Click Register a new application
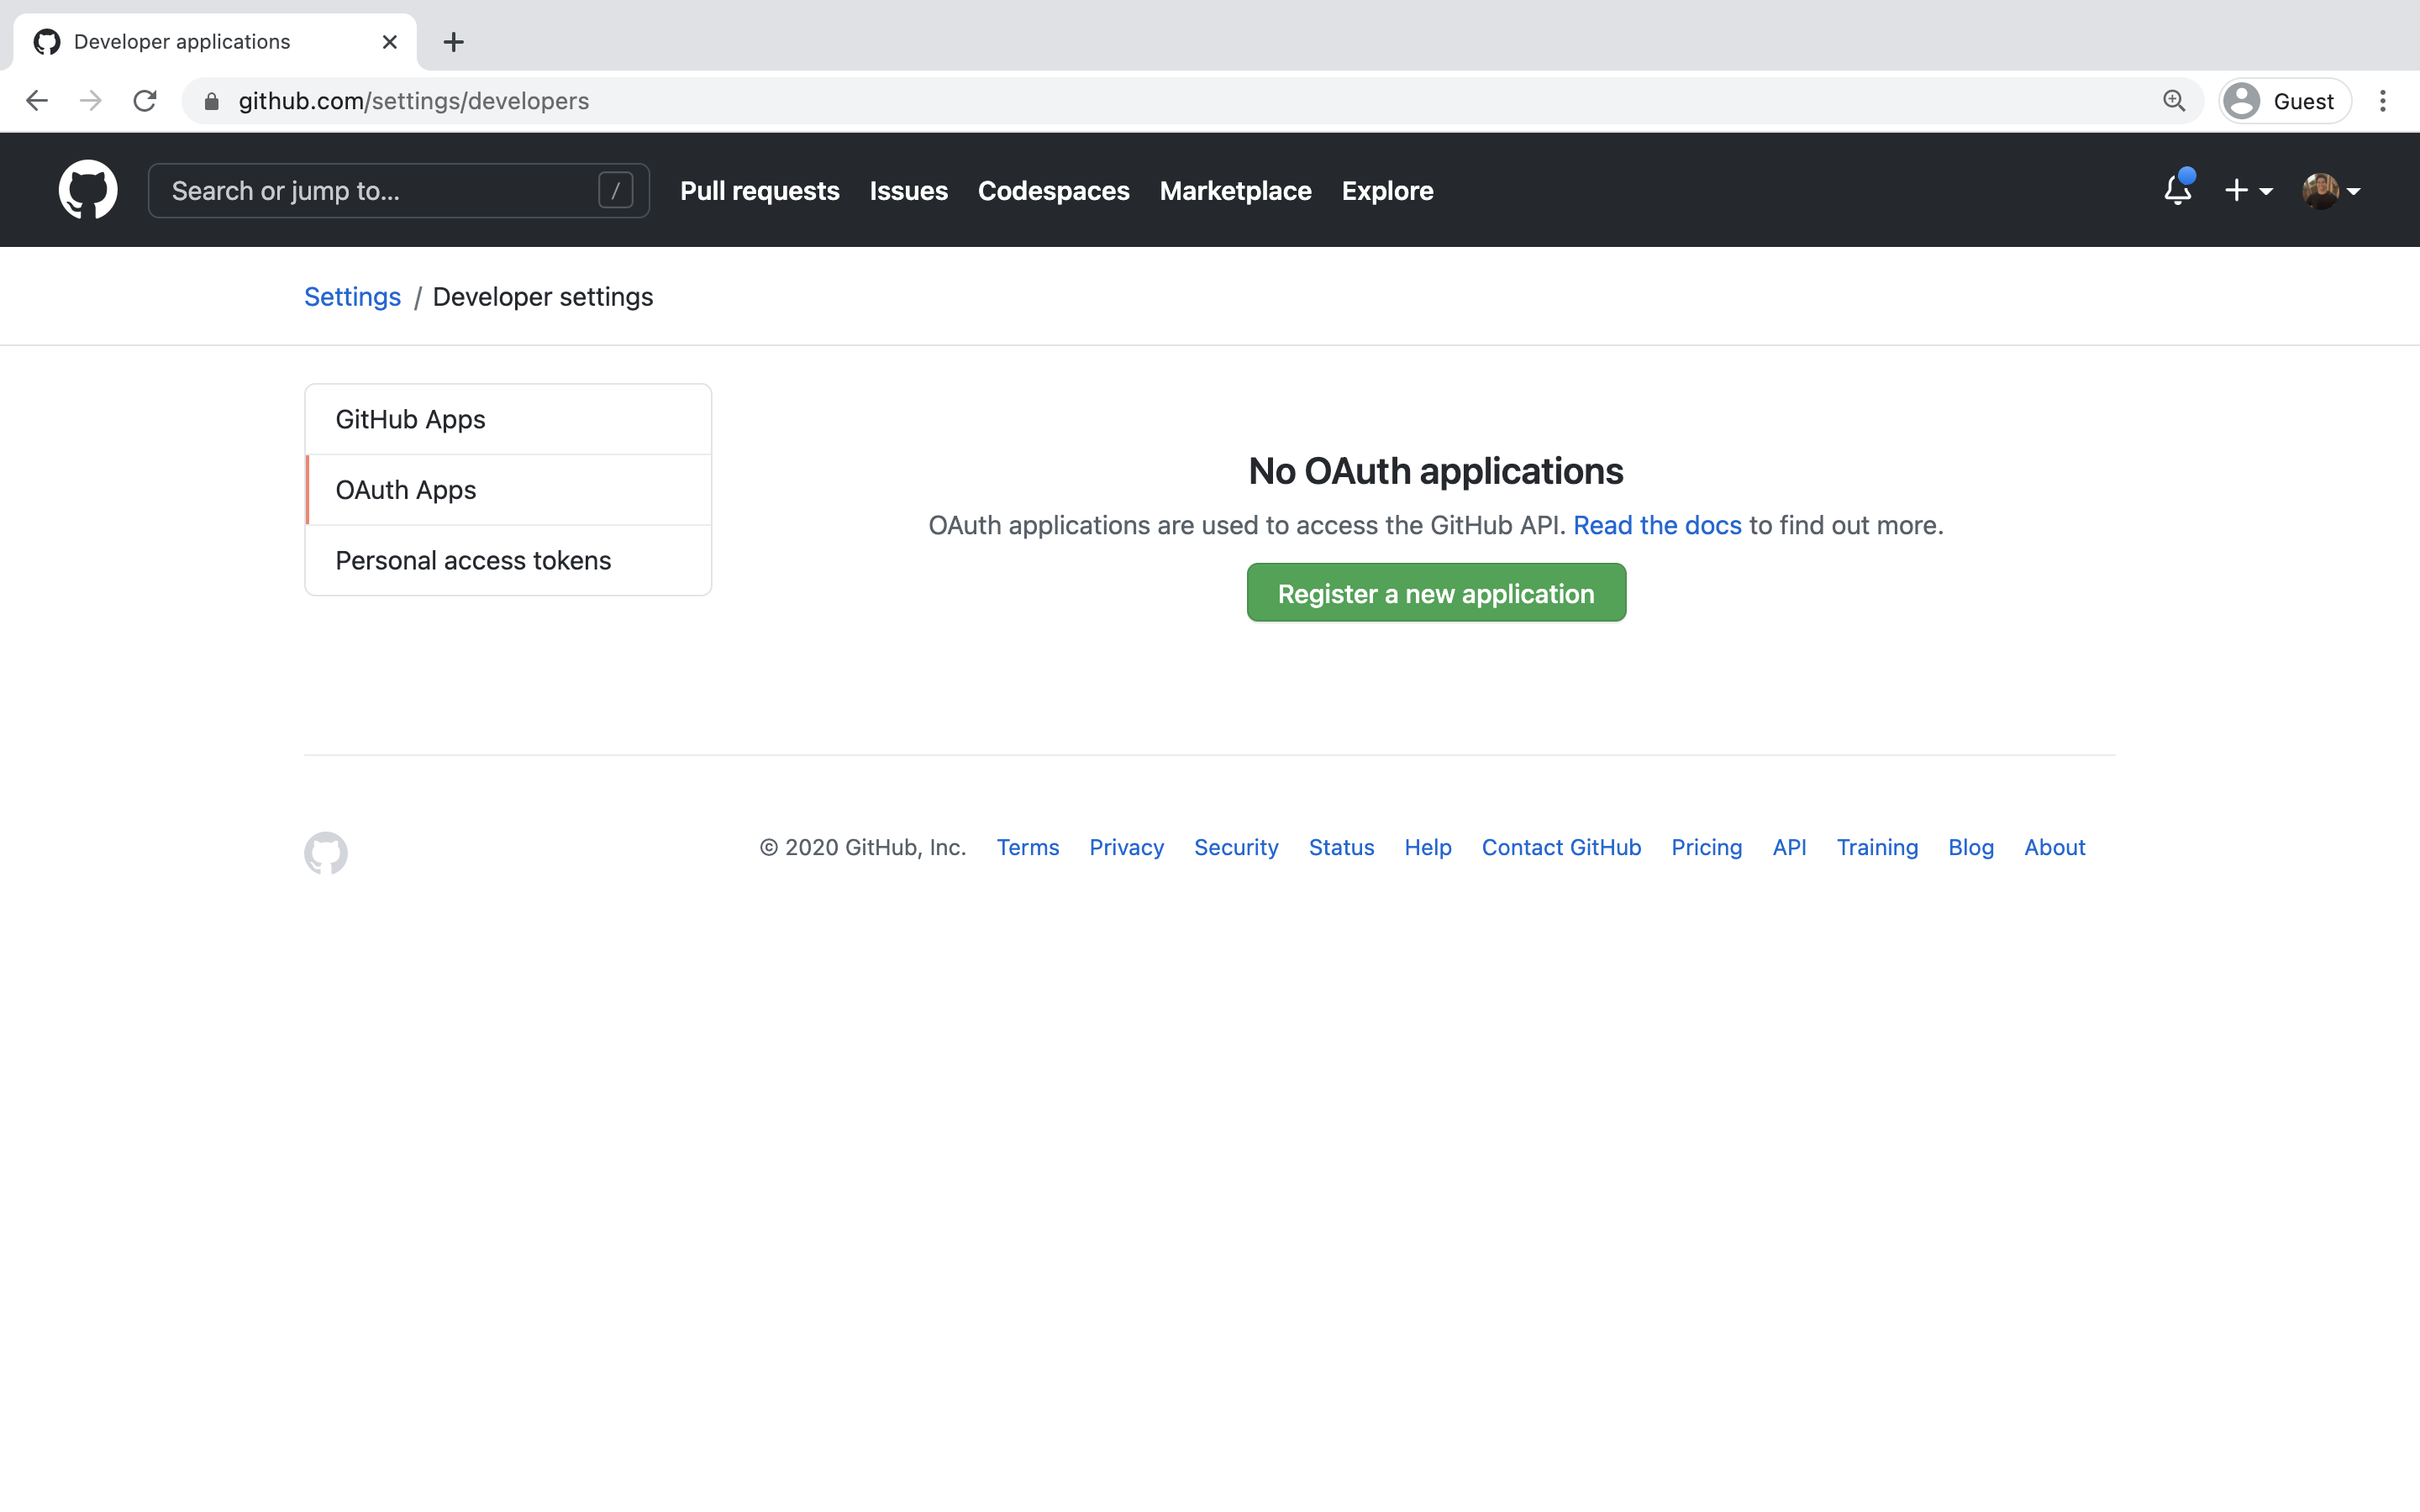The width and height of the screenshot is (2420, 1512). point(1435,592)
